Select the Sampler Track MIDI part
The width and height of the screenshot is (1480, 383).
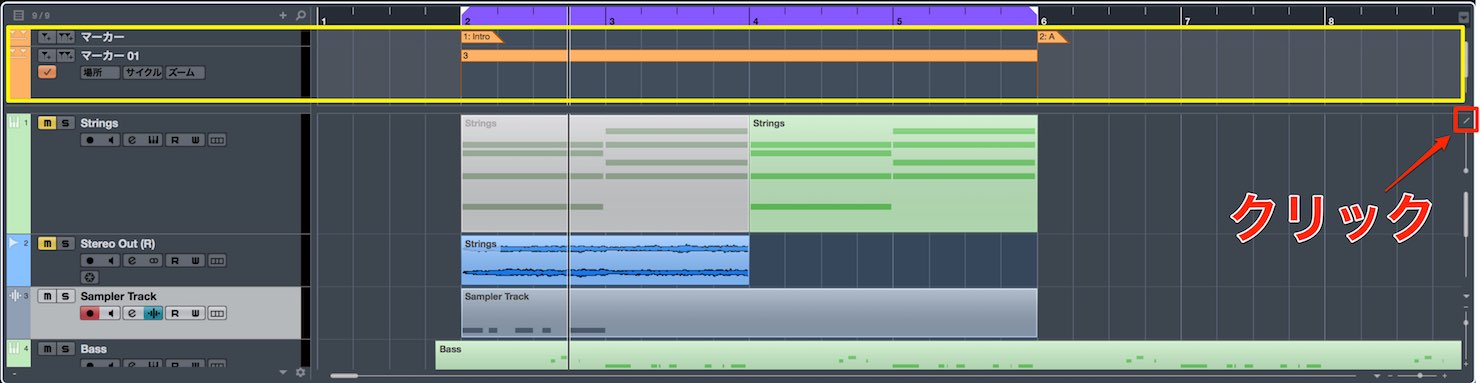(749, 313)
